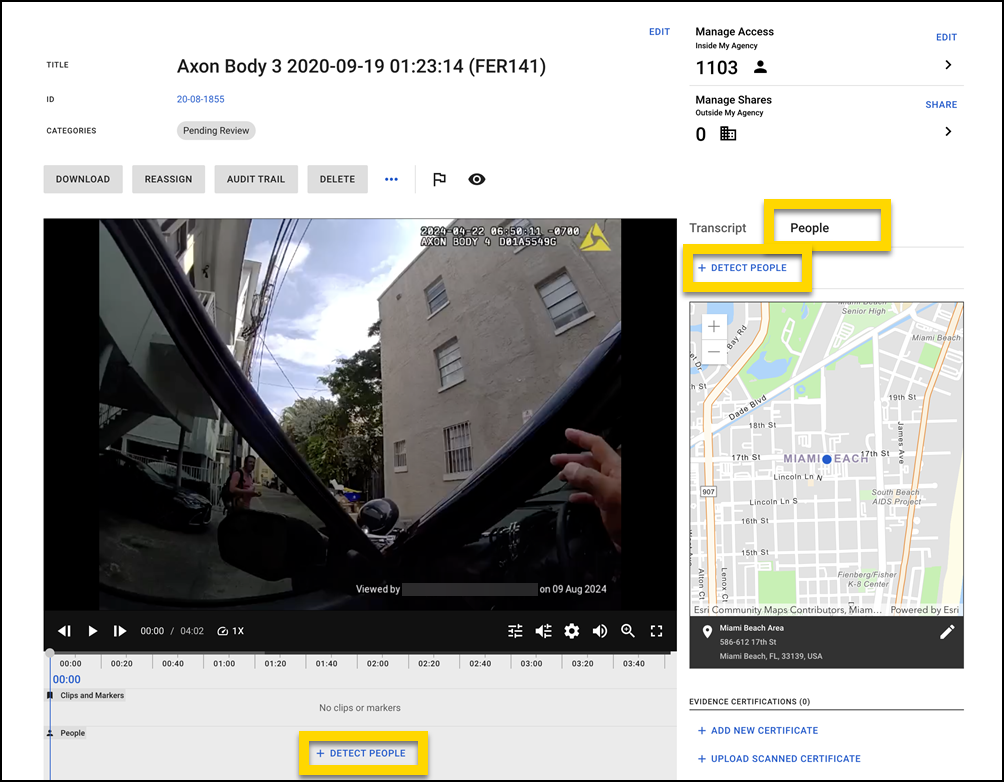Image resolution: width=1004 pixels, height=782 pixels.
Task: Switch to the Transcript tab
Action: coord(718,228)
